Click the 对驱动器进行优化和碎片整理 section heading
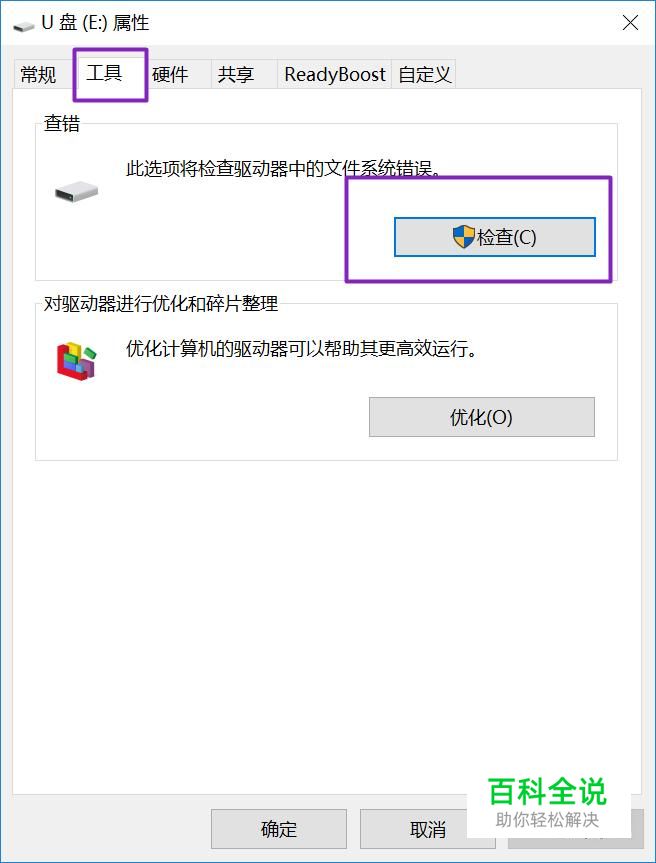This screenshot has height=863, width=656. pos(161,303)
